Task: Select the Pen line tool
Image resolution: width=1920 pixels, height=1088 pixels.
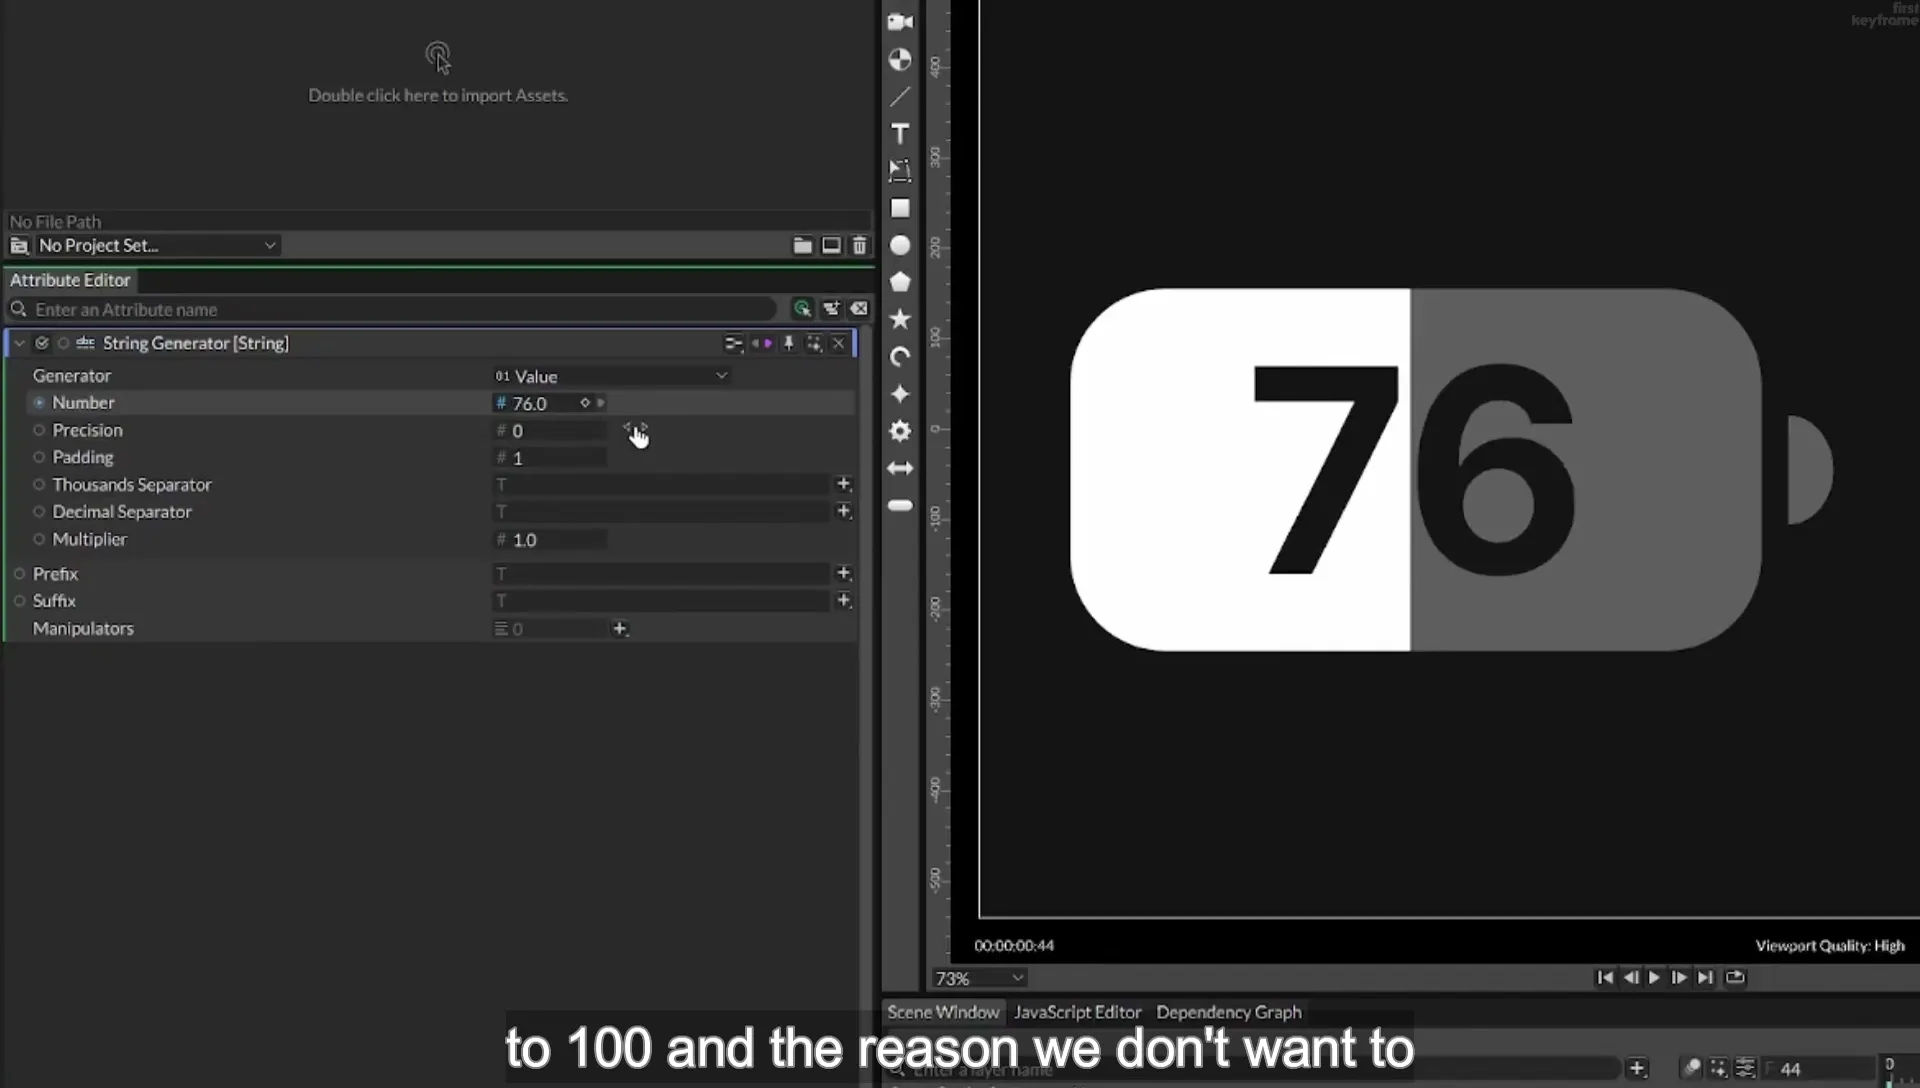Action: [x=900, y=97]
